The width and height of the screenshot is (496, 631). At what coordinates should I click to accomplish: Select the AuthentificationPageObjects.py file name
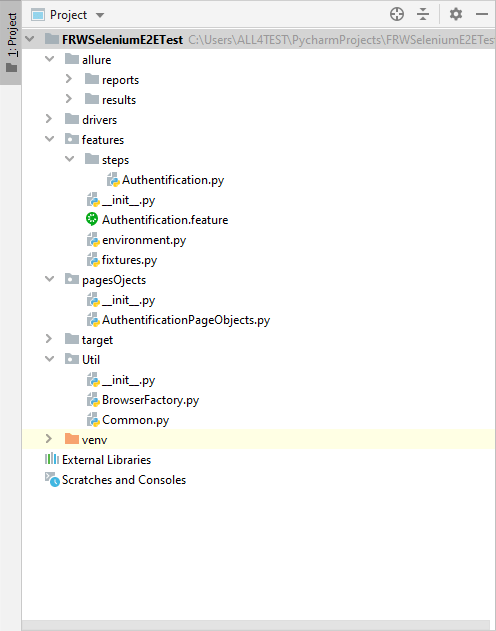[186, 320]
